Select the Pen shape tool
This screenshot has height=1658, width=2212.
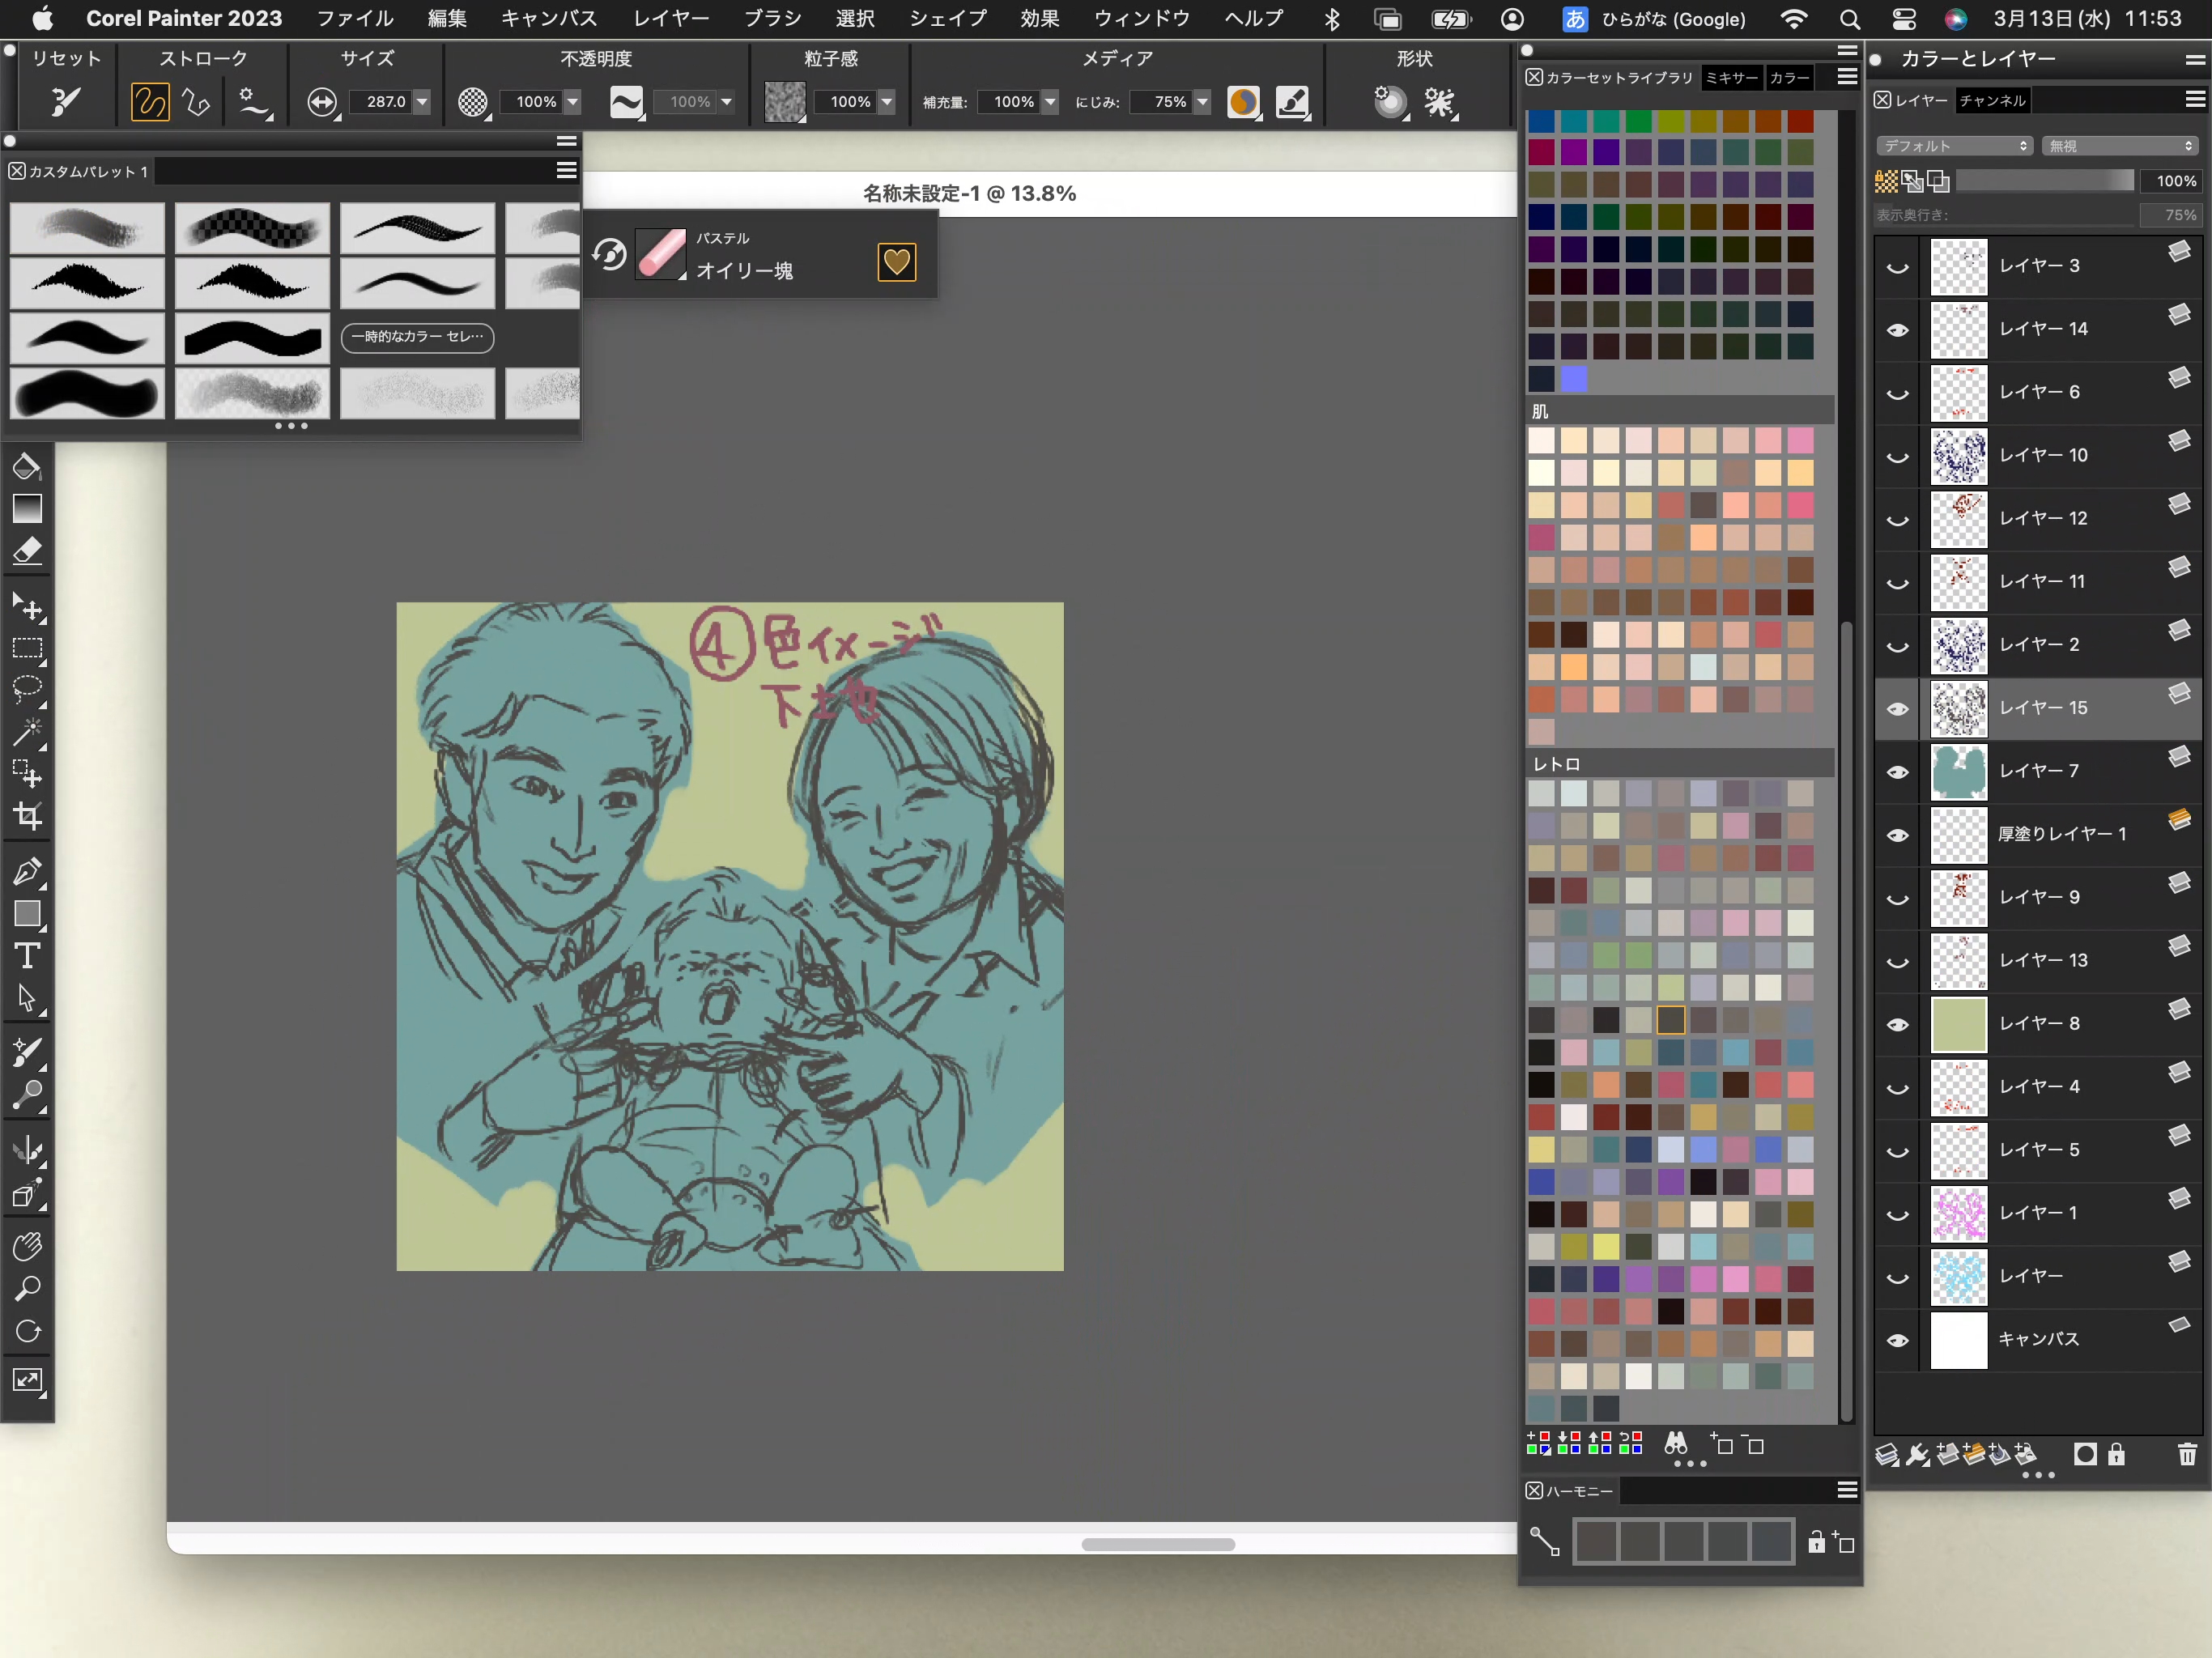click(x=27, y=872)
